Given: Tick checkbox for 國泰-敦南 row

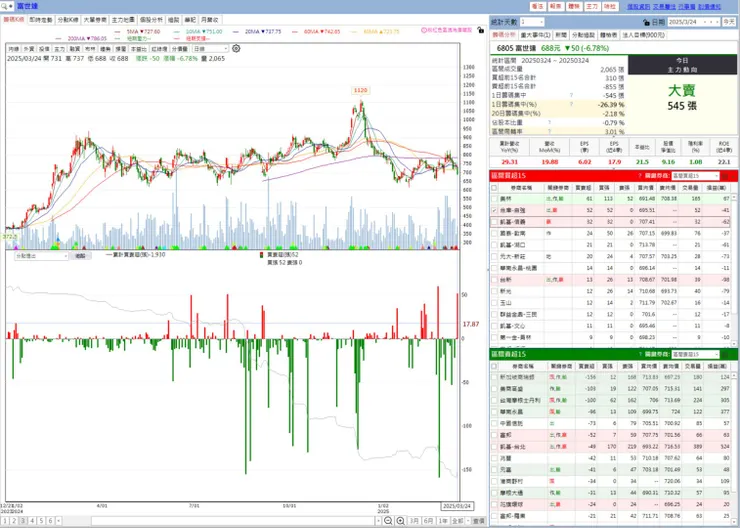Looking at the screenshot, I should (x=494, y=233).
